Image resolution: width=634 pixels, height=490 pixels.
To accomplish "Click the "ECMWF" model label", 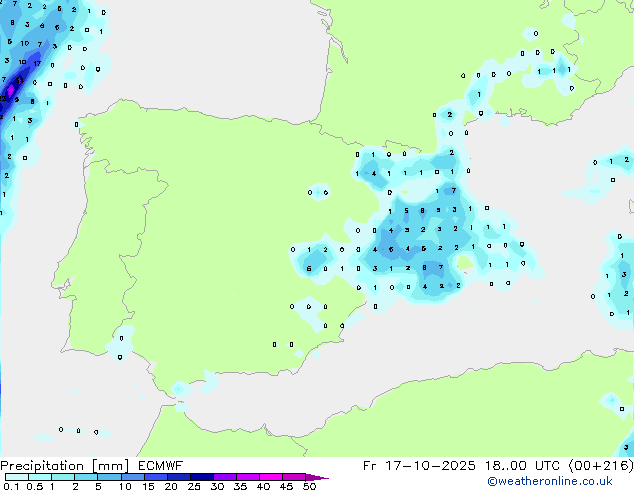I will pos(161,465).
